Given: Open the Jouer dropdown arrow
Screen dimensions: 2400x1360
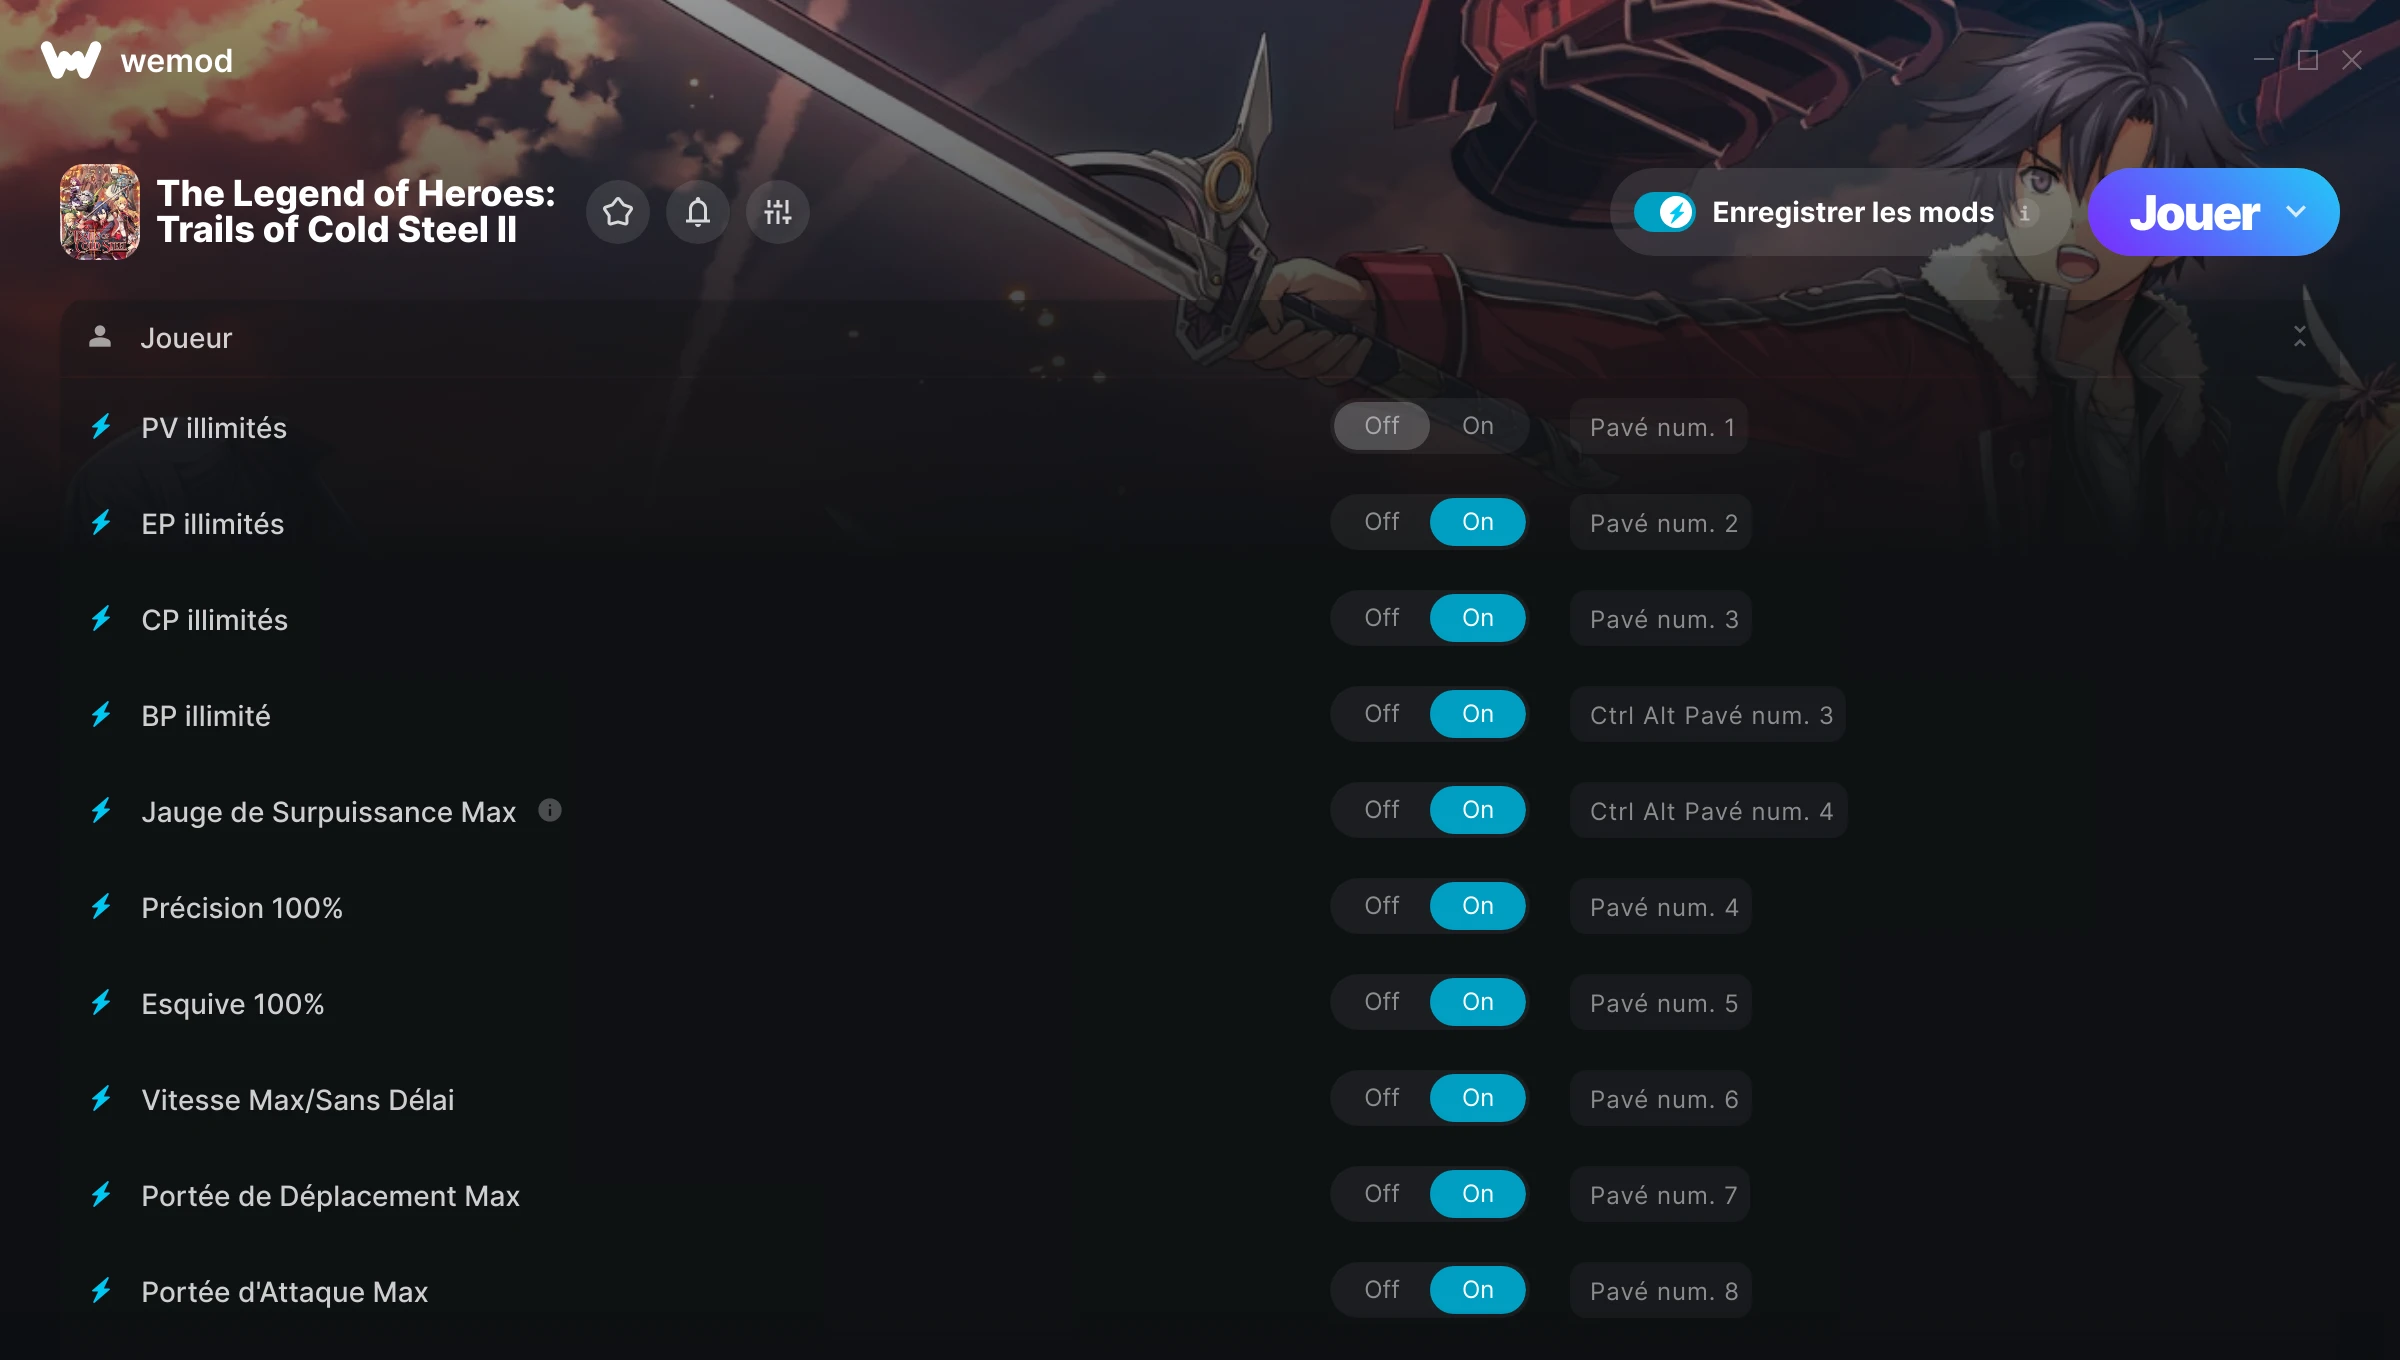Looking at the screenshot, I should click(2296, 212).
